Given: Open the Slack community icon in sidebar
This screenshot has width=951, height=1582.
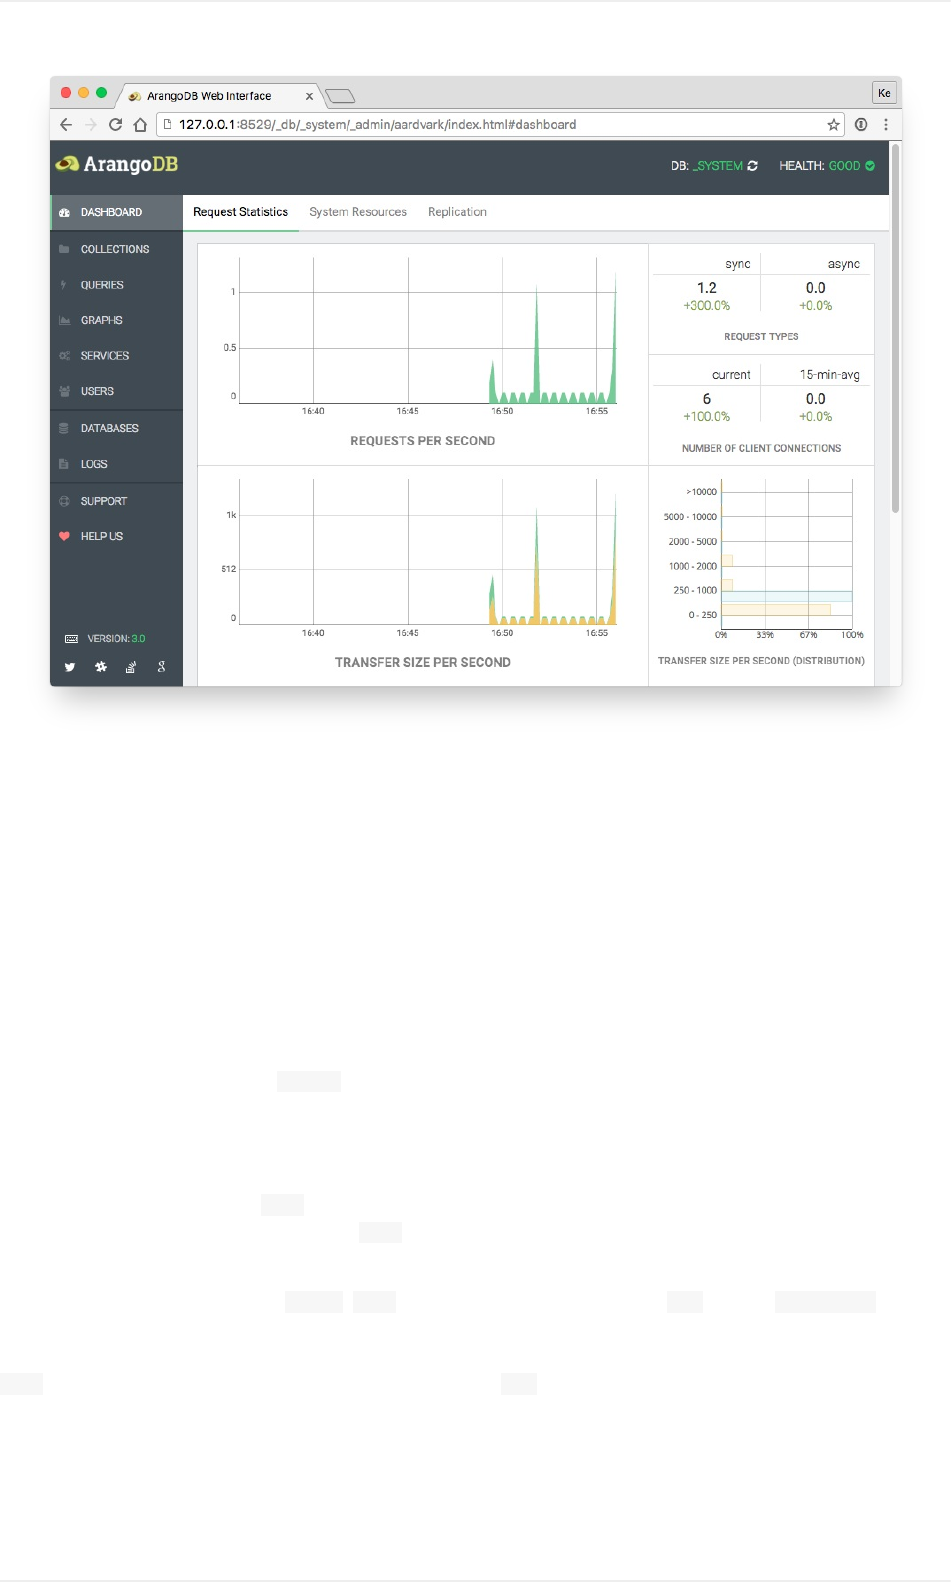Looking at the screenshot, I should (x=101, y=667).
